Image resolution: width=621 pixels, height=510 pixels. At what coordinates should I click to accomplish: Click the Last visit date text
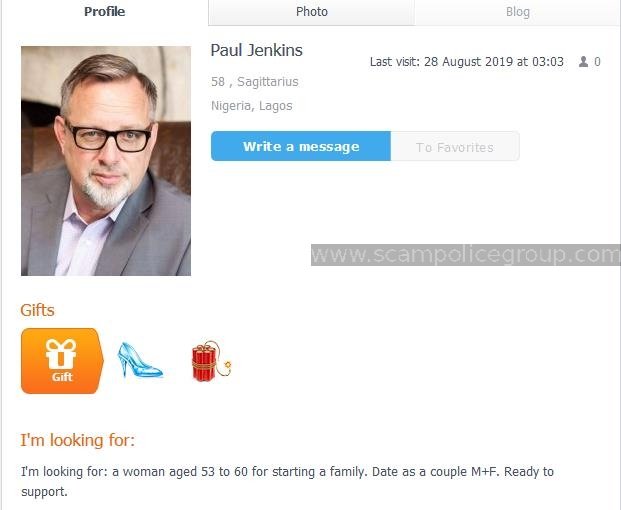[467, 62]
